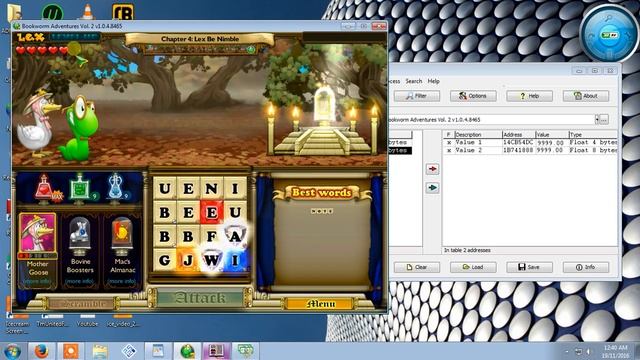Click the Float 4 bytes type cell

point(593,142)
